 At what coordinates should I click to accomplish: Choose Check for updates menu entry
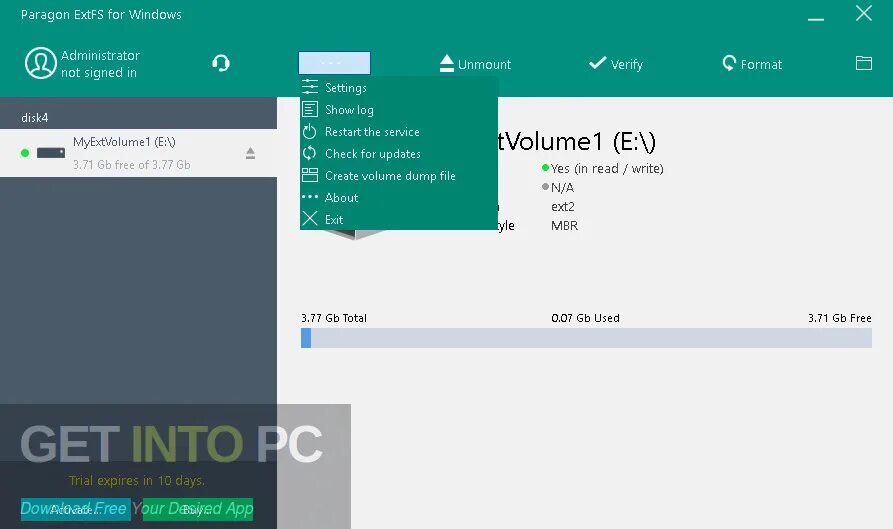click(x=399, y=154)
